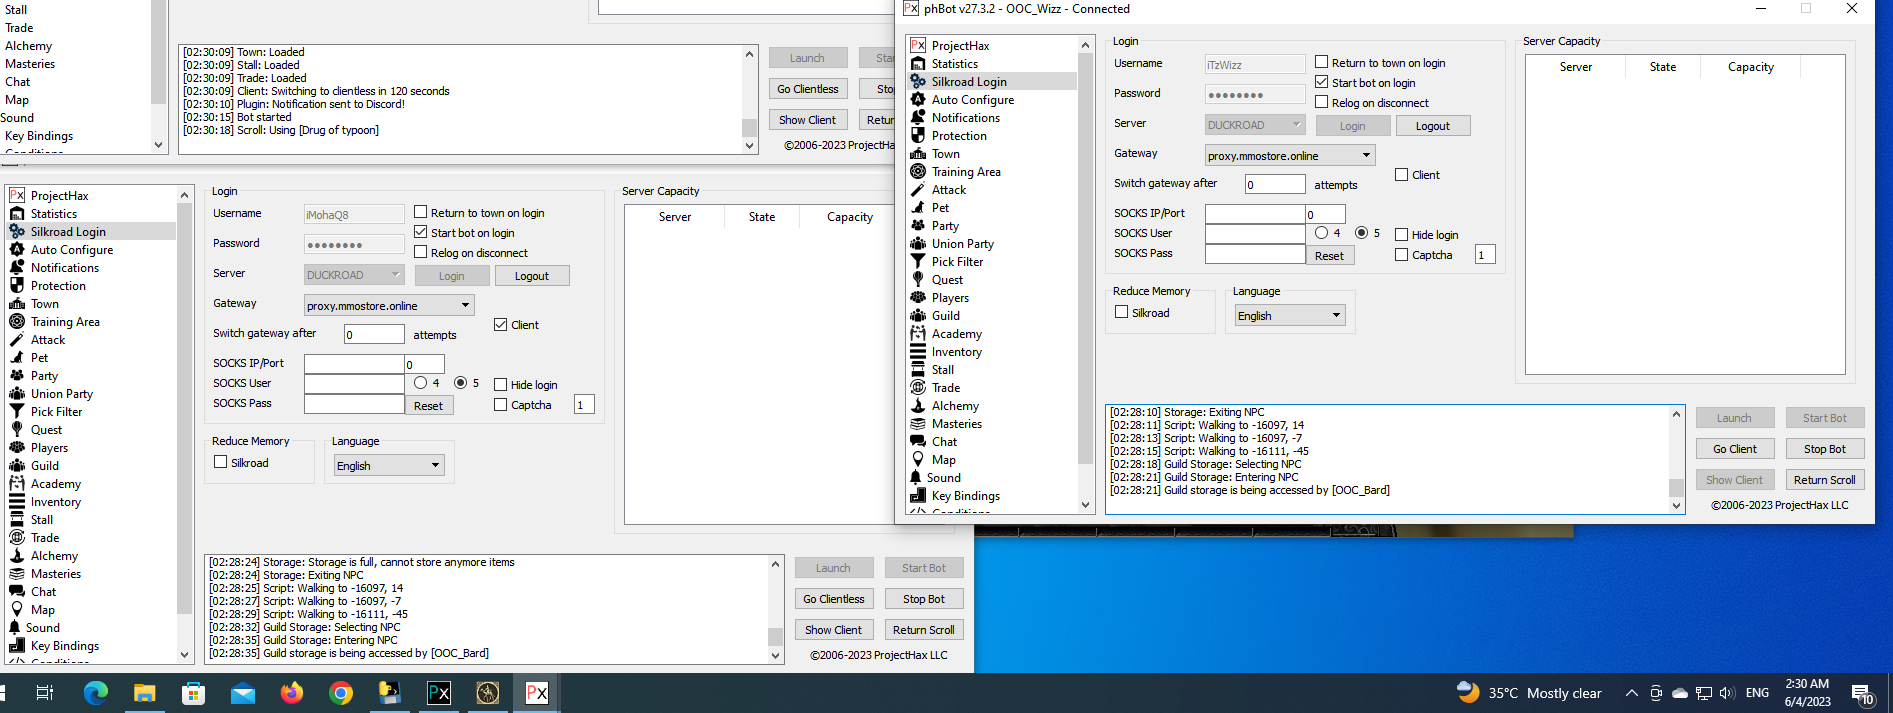Select Training Area in the OOC_Wizz sidebar
The image size is (1893, 713).
point(965,172)
